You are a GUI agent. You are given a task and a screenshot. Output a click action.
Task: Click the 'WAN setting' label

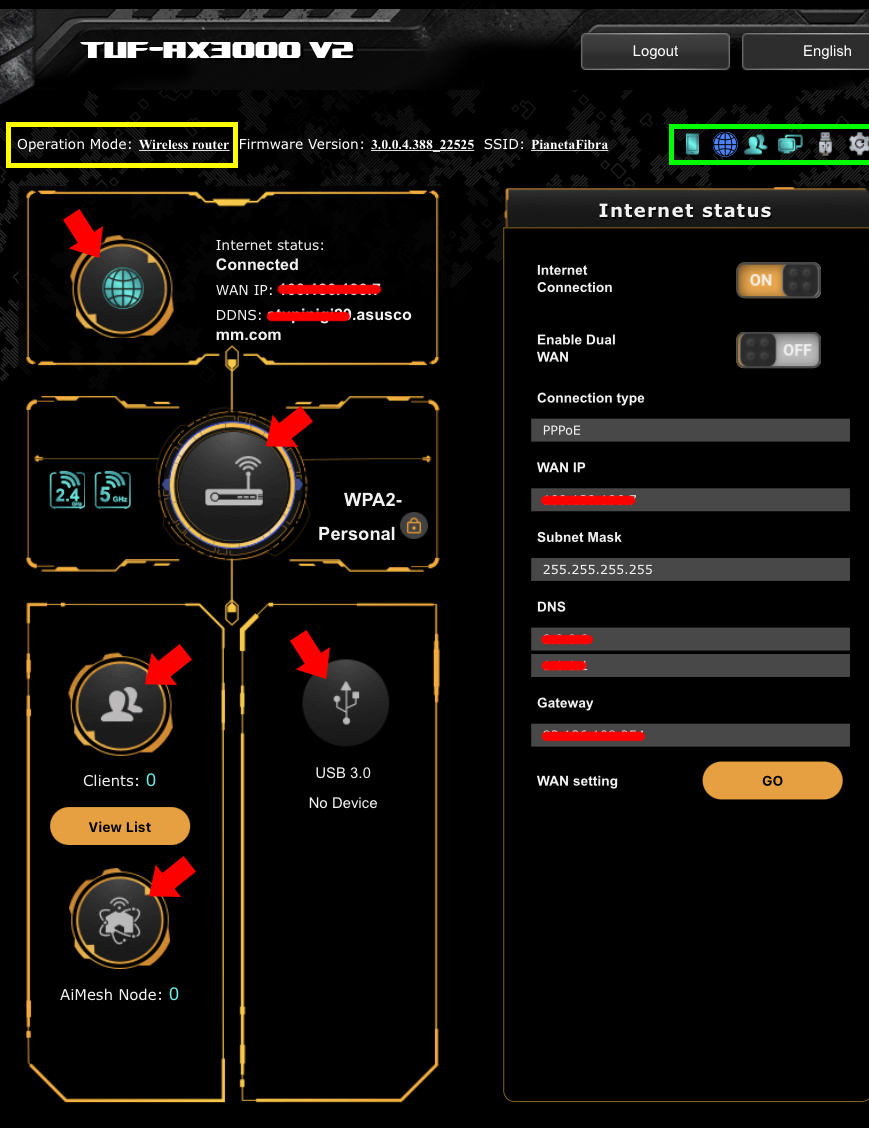coord(577,781)
